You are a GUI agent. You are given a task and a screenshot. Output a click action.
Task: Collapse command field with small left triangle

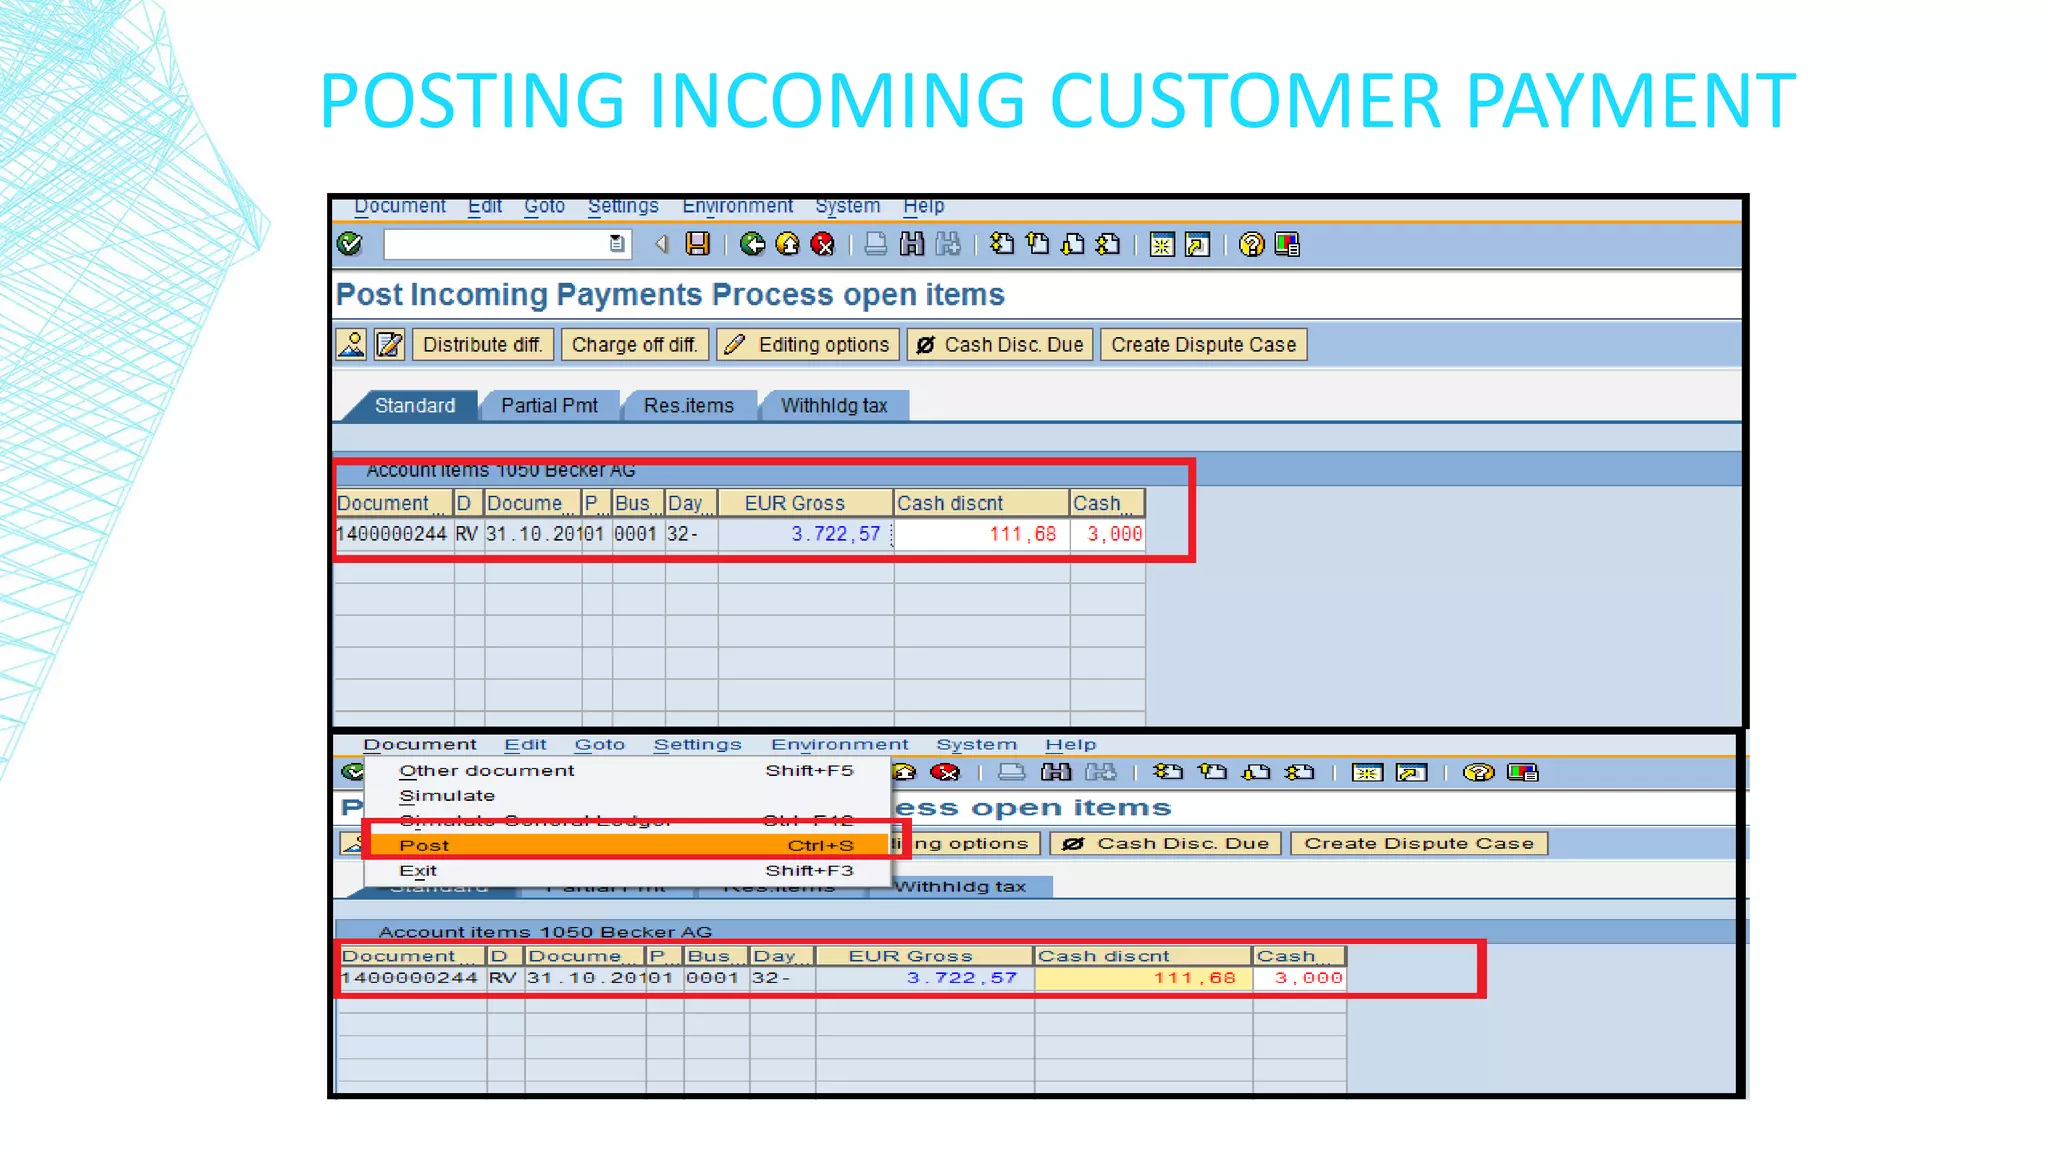click(x=661, y=244)
